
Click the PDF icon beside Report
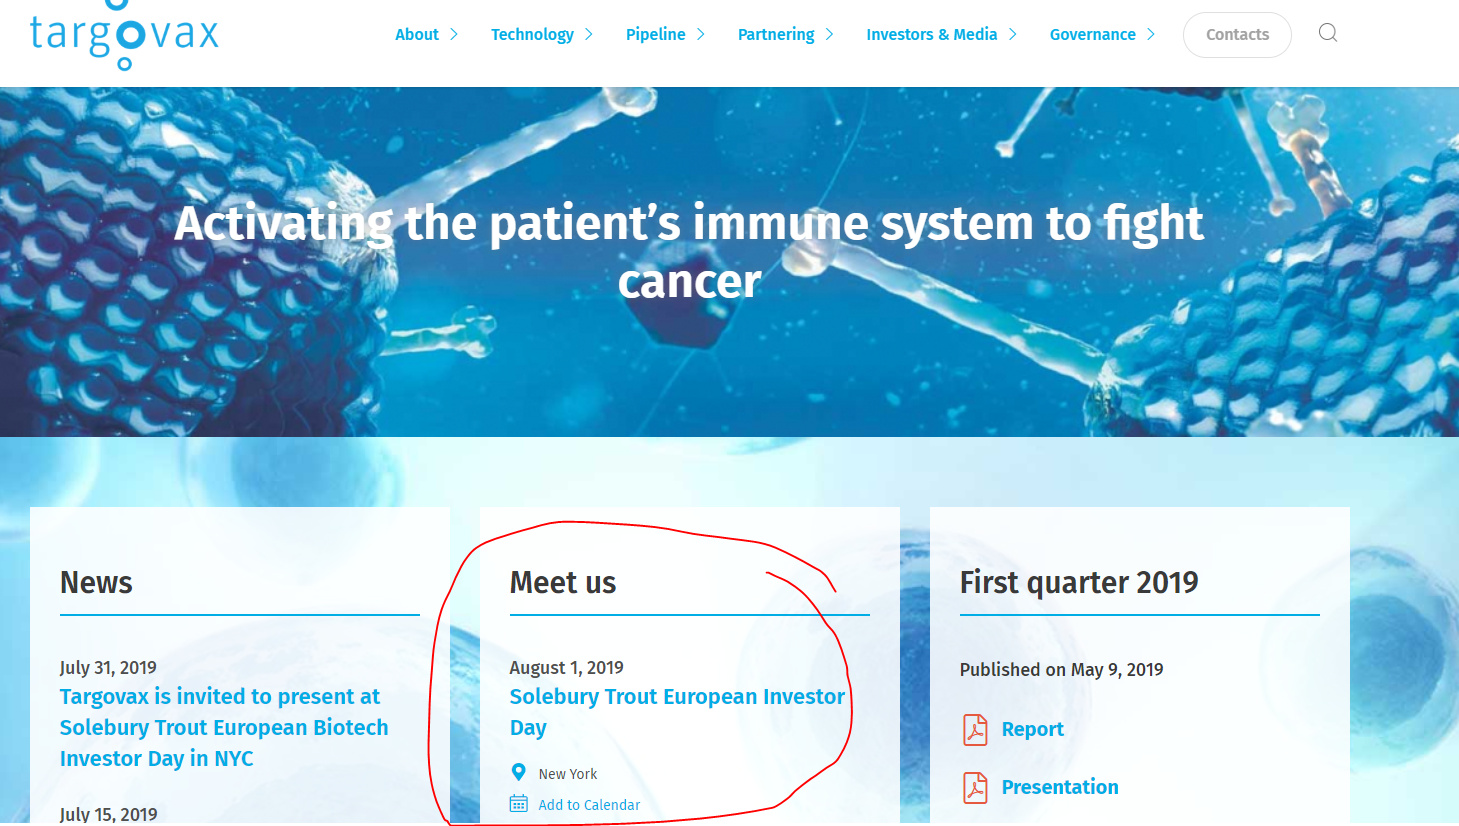[975, 730]
